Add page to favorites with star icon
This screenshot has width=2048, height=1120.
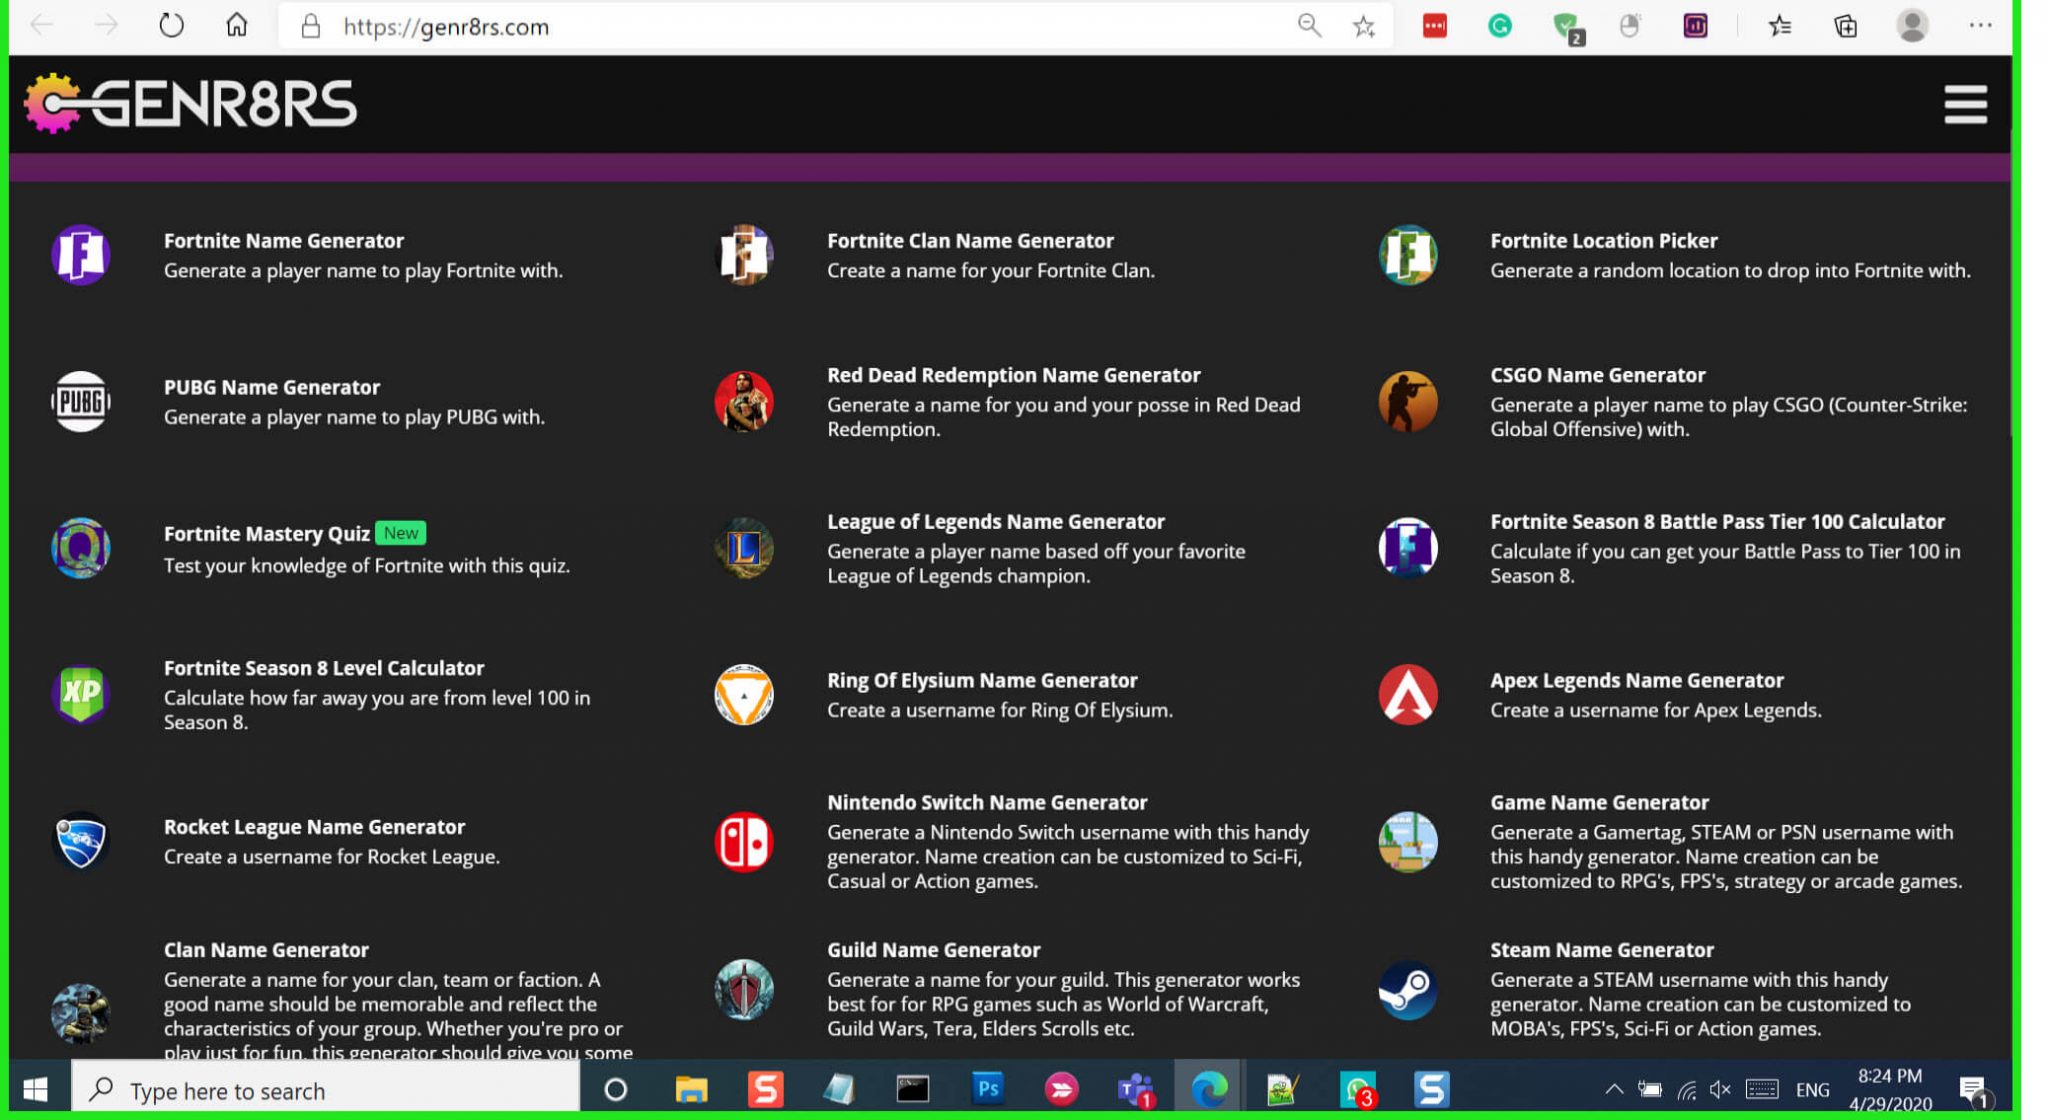pyautogui.click(x=1364, y=27)
